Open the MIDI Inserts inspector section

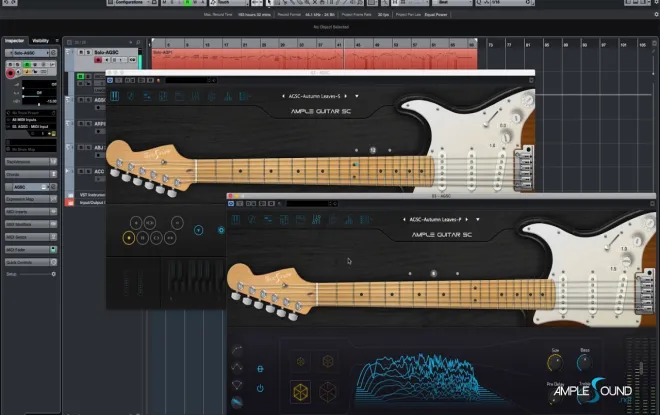coord(31,212)
